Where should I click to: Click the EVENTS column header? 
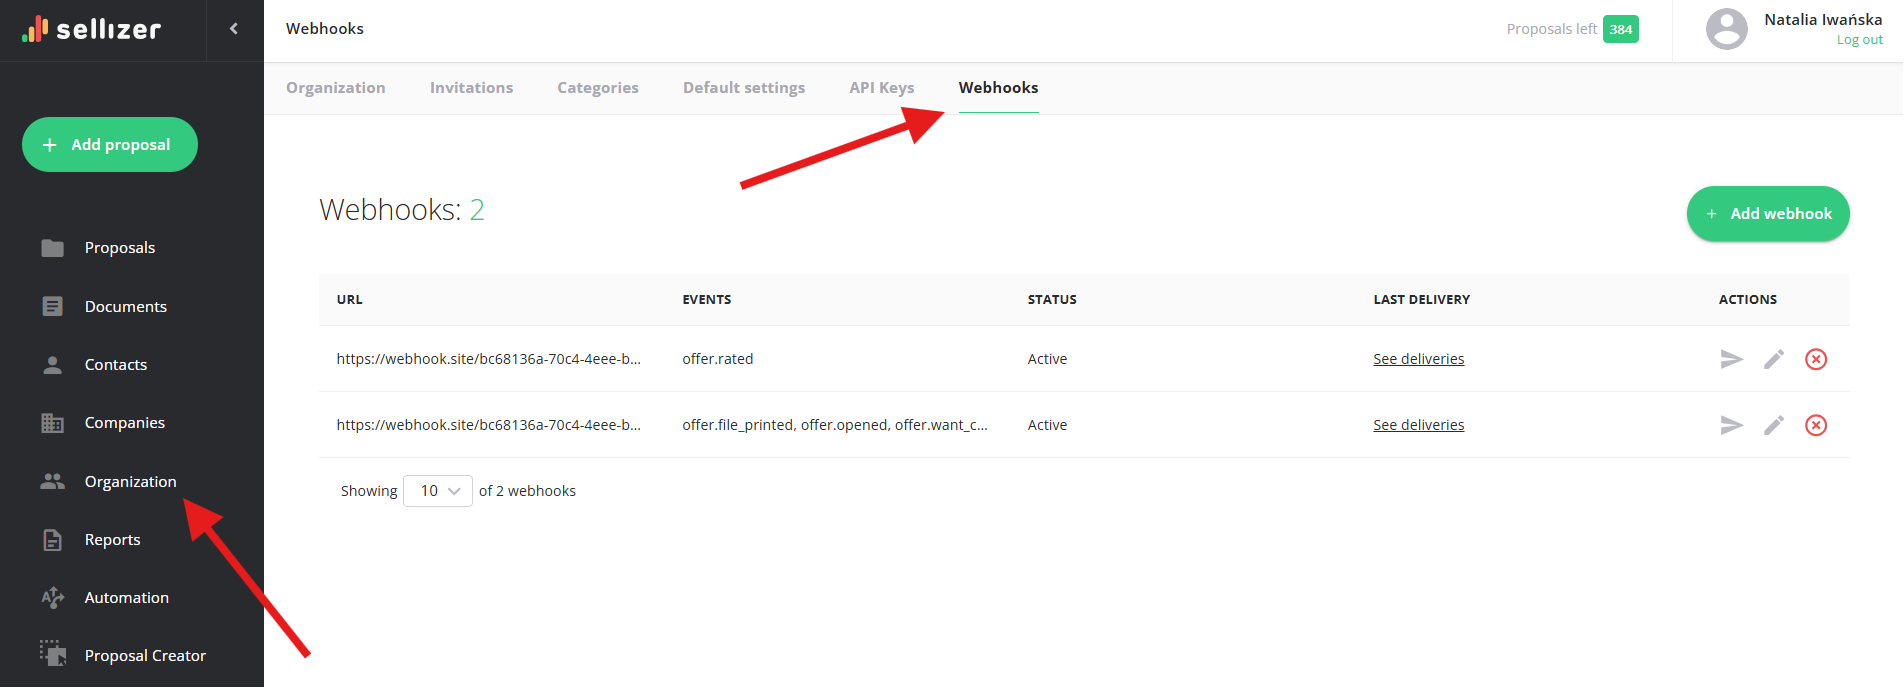pos(707,300)
